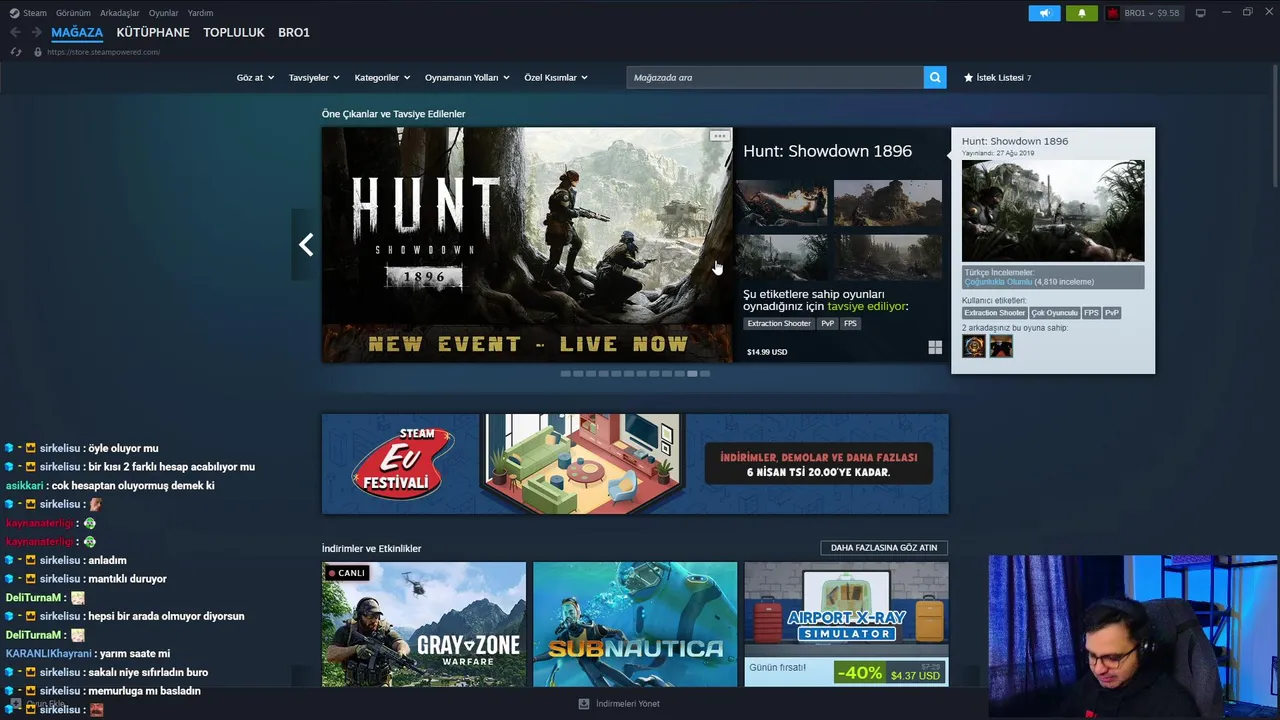Image resolution: width=1280 pixels, height=720 pixels.
Task: Select the MAĞAZA tab
Action: point(77,32)
